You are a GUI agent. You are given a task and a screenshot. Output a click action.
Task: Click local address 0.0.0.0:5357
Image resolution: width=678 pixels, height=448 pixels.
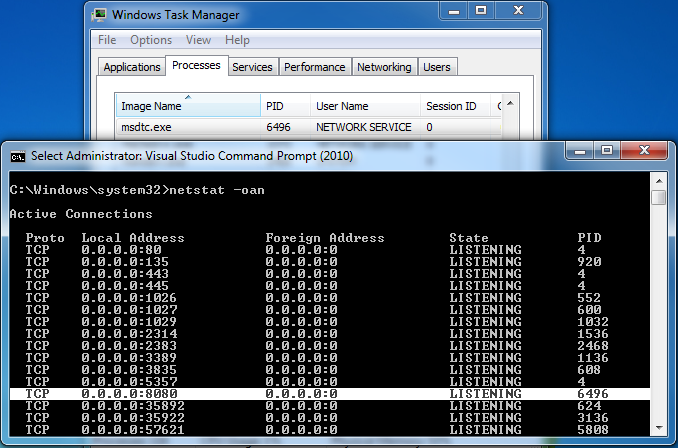129,382
